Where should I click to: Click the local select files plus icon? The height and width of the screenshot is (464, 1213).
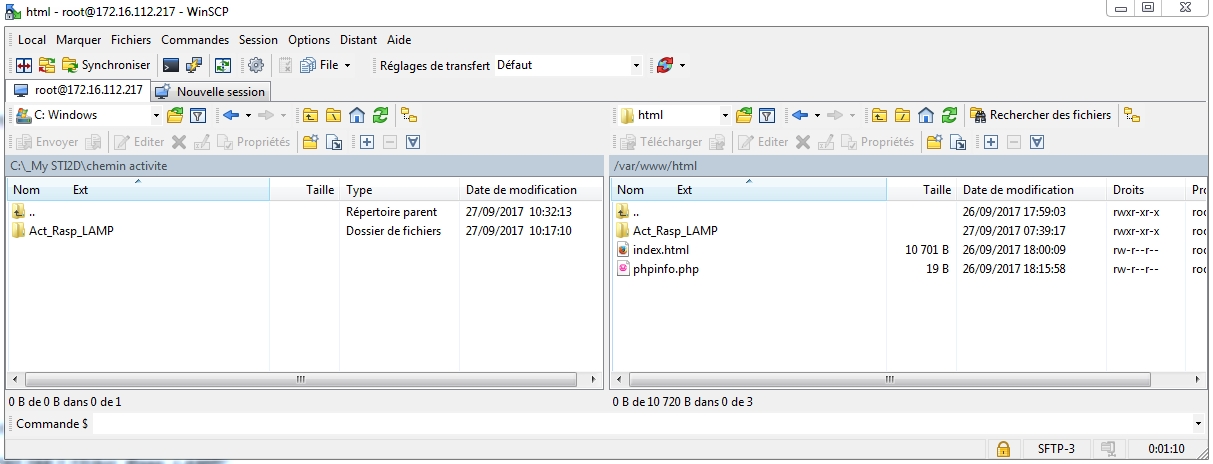pyautogui.click(x=366, y=142)
